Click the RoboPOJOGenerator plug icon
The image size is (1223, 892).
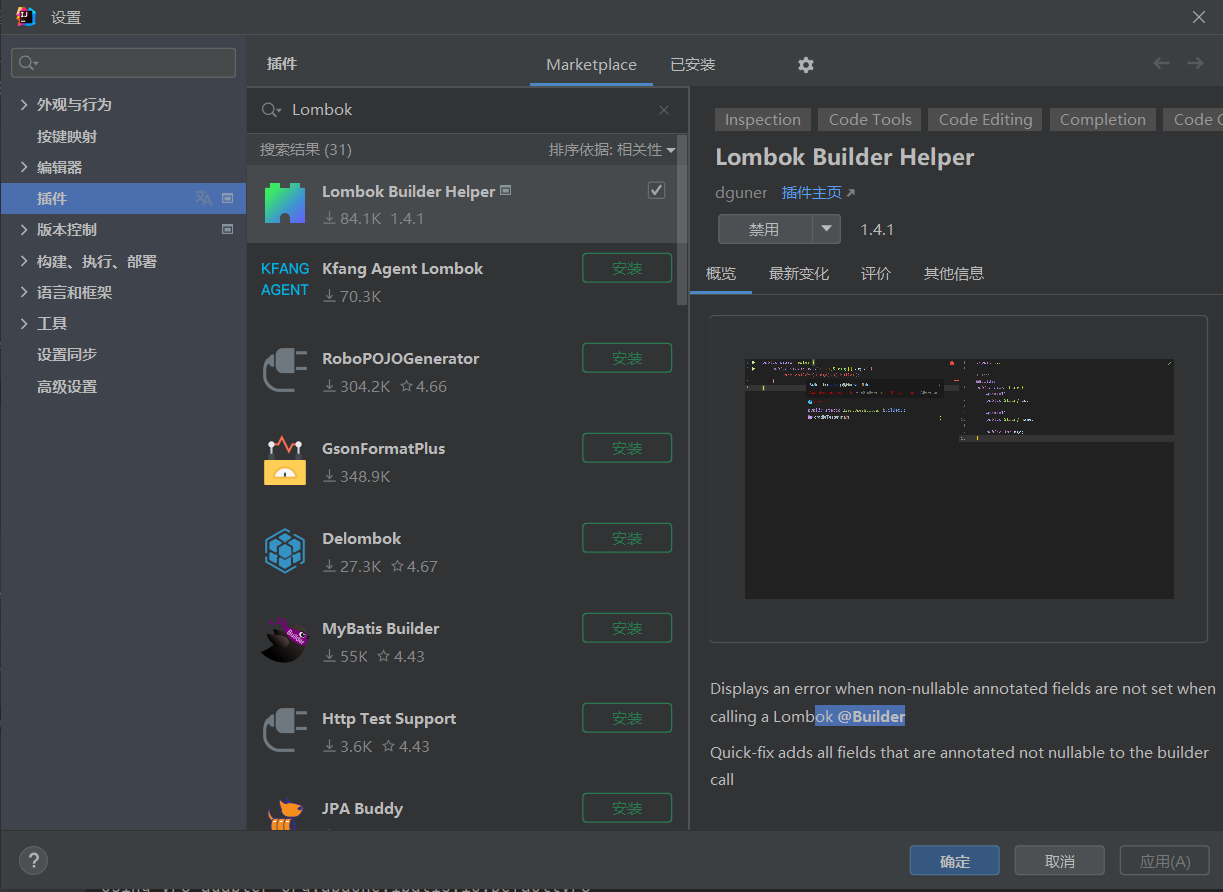(x=285, y=370)
